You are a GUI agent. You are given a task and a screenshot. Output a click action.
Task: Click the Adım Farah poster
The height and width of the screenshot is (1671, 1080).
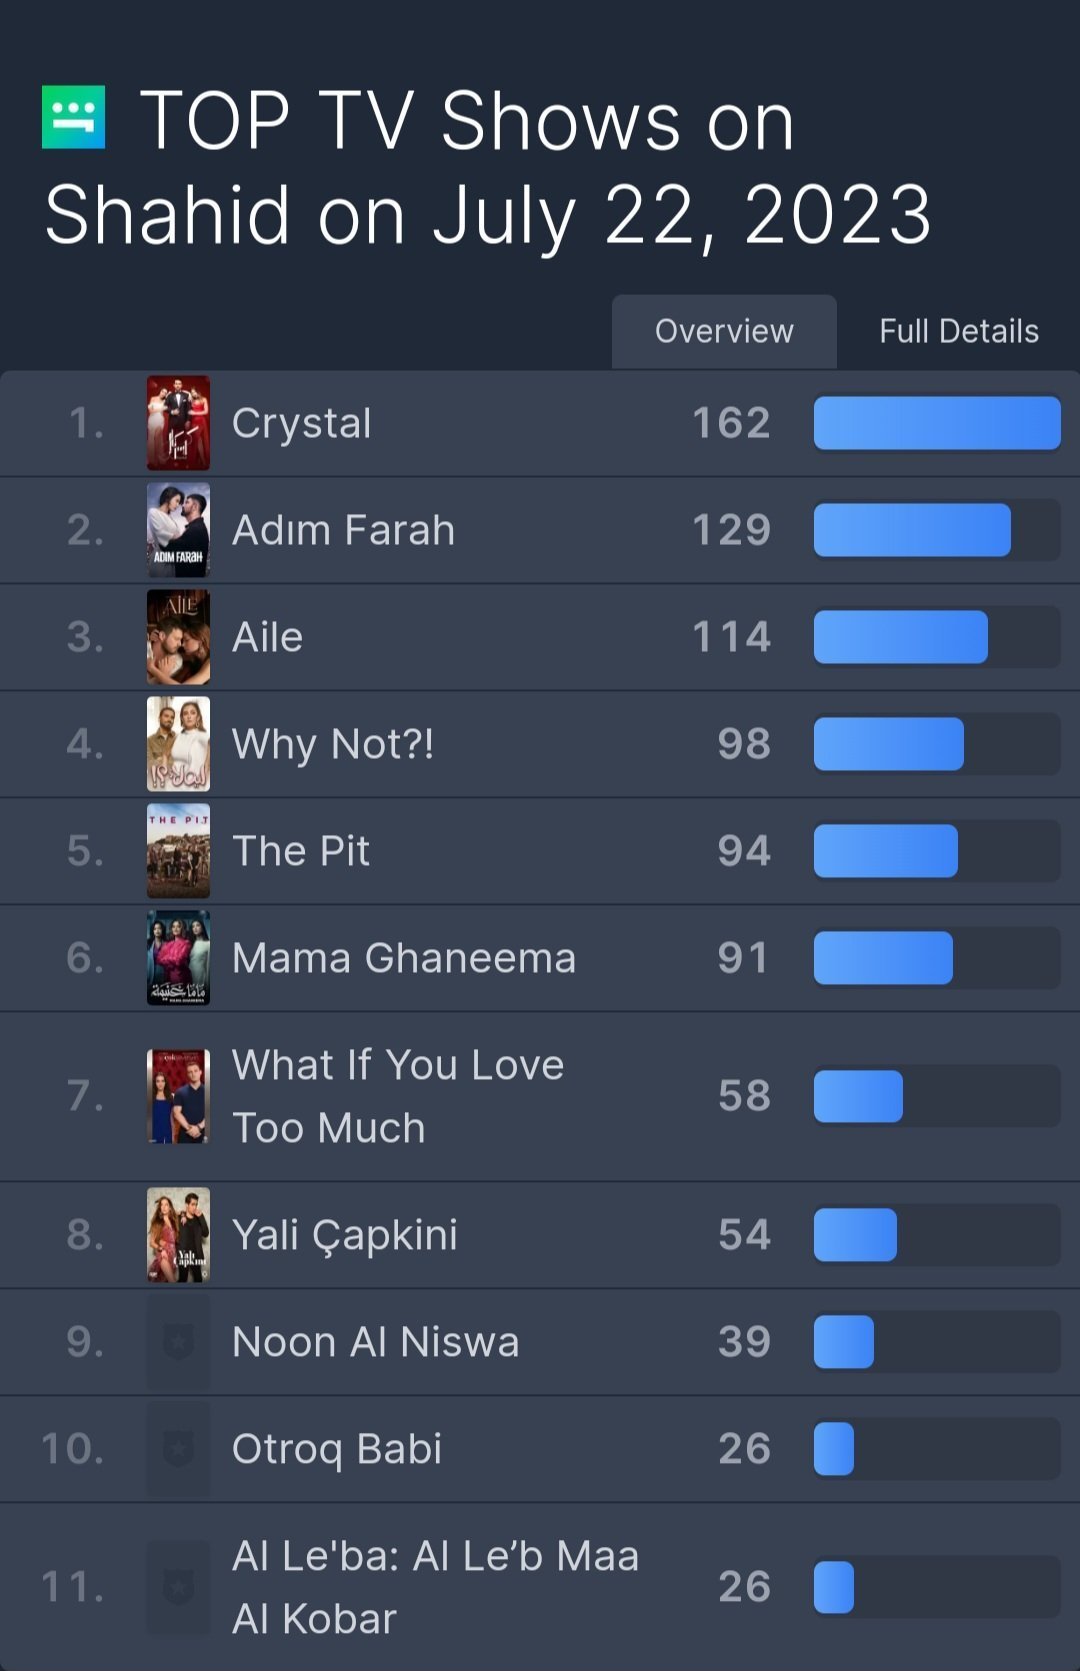[178, 530]
